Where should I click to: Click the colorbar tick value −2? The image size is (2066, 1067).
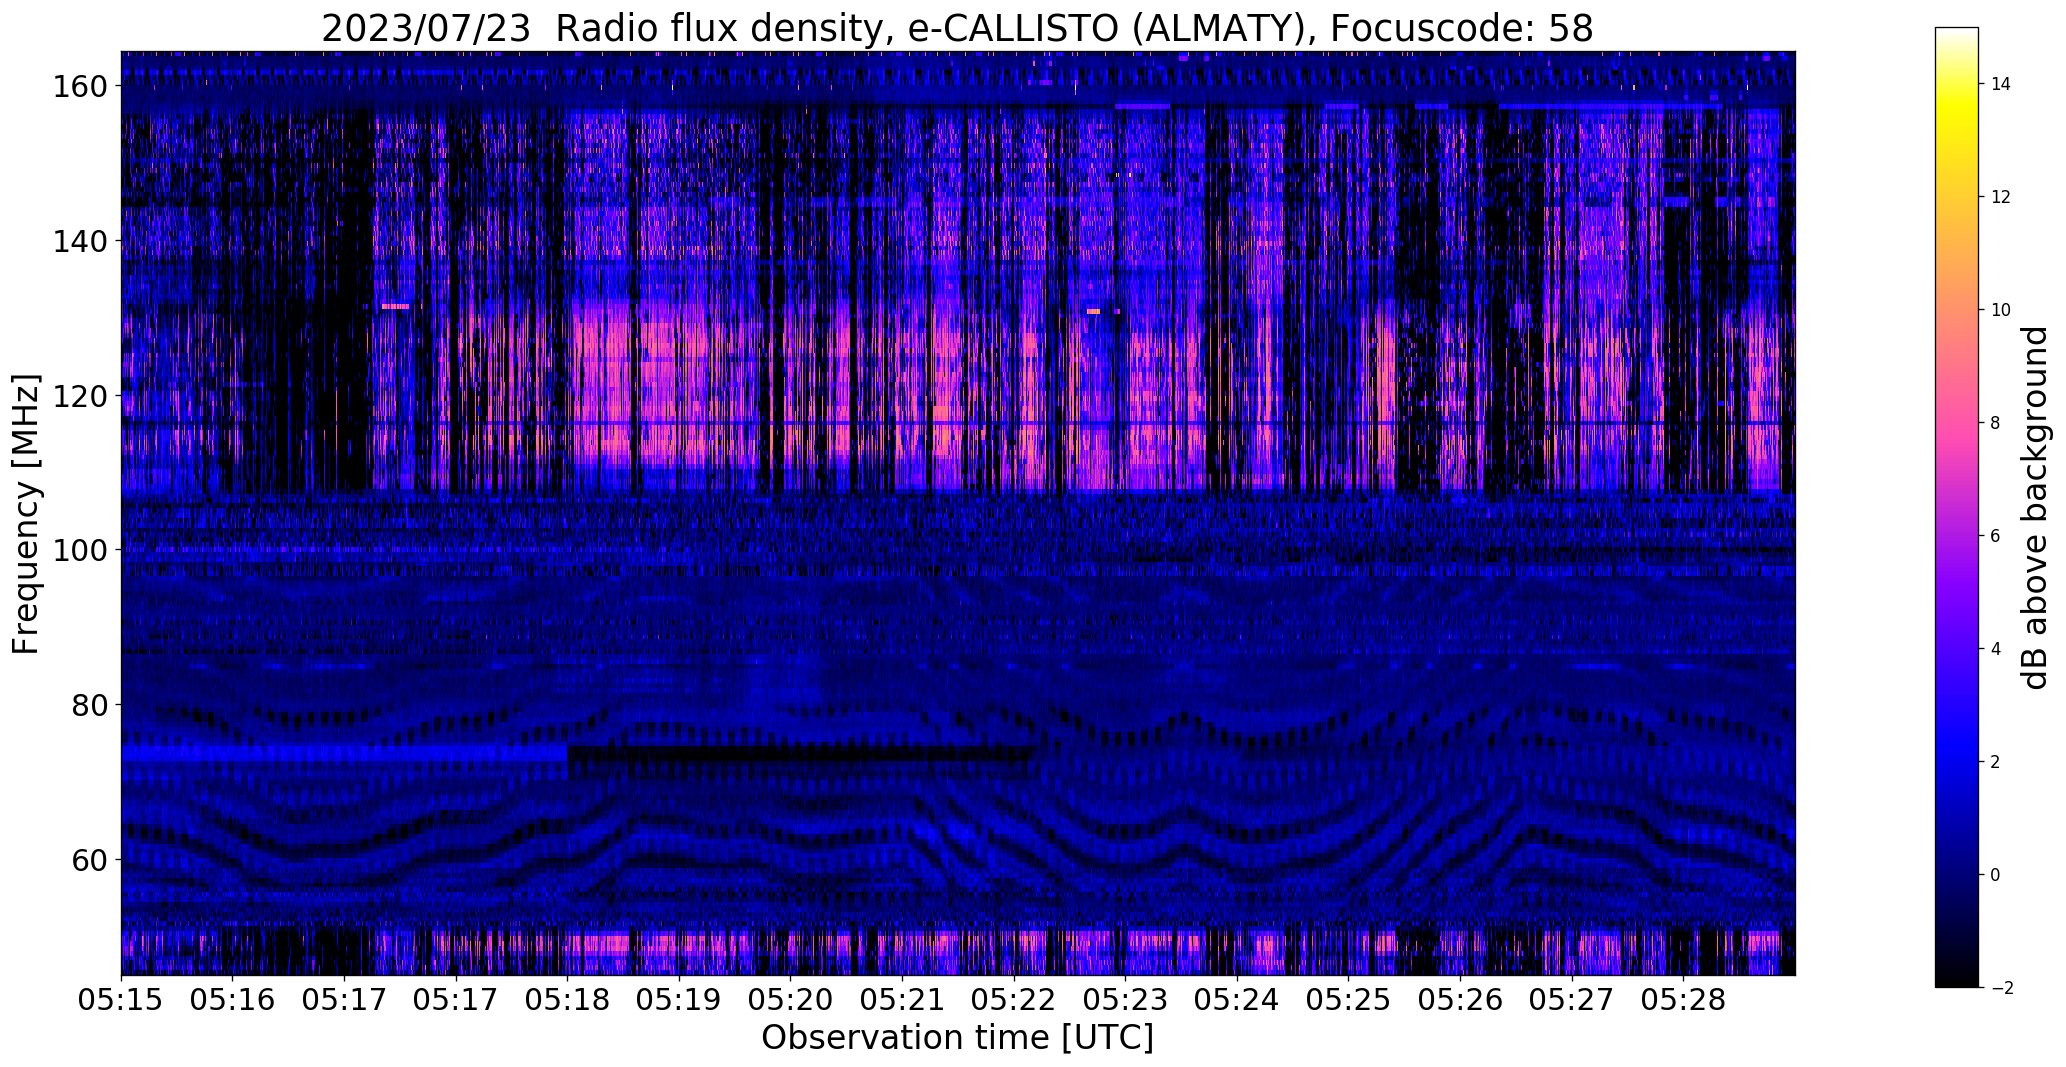click(x=2001, y=988)
